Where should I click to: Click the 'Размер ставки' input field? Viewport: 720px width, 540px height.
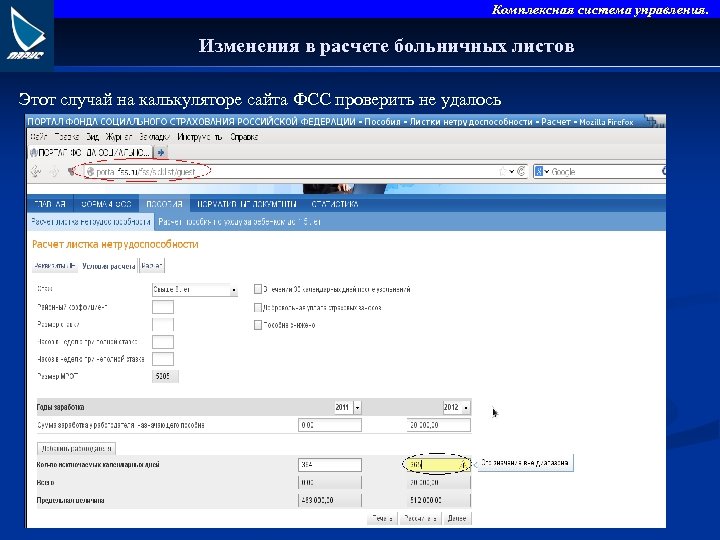[163, 325]
